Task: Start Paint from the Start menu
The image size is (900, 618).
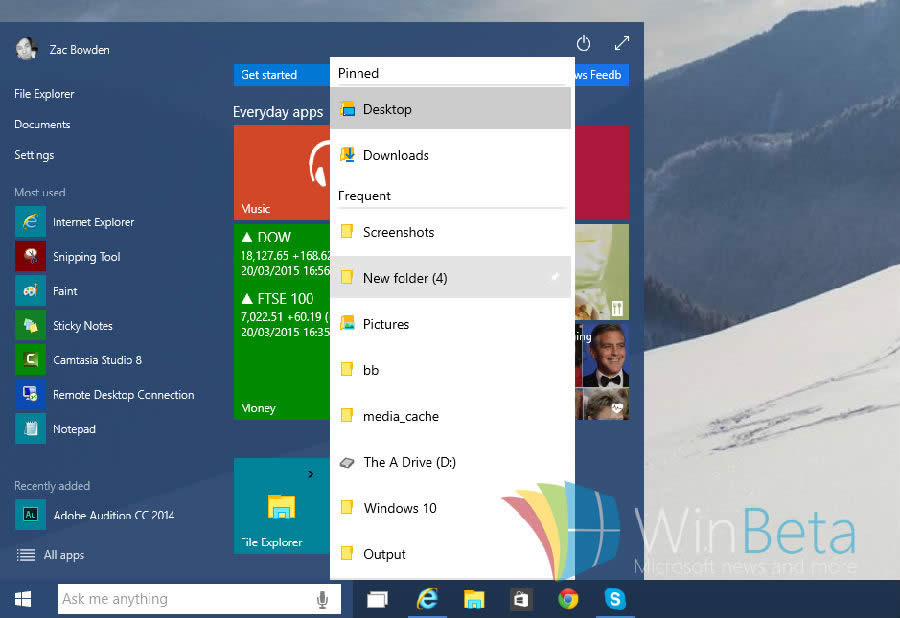Action: [66, 291]
